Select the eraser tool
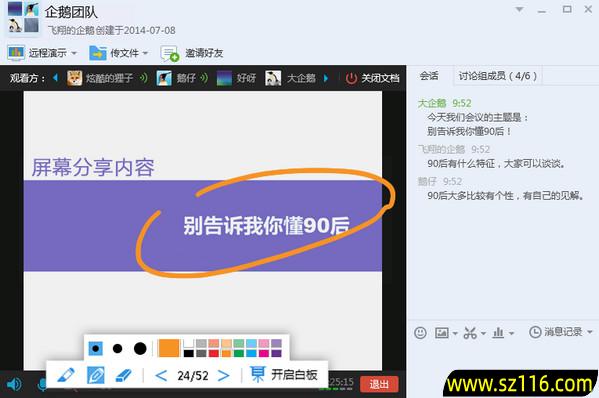 pyautogui.click(x=124, y=375)
